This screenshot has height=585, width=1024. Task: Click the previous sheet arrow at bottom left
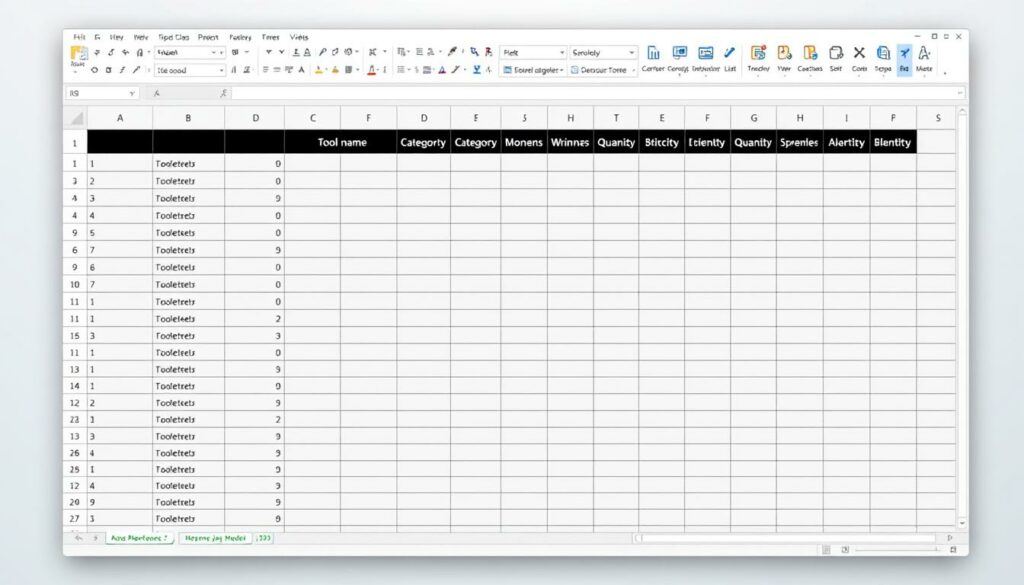click(78, 538)
